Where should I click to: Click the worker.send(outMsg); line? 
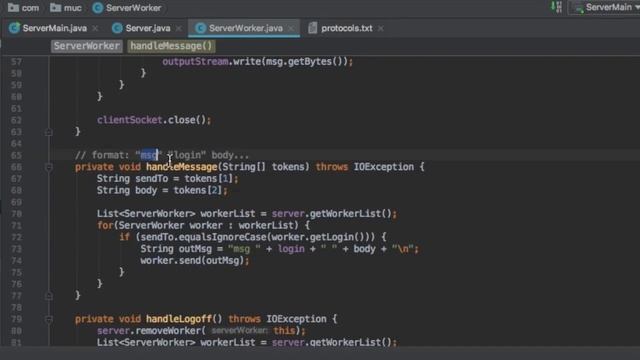[x=195, y=260]
